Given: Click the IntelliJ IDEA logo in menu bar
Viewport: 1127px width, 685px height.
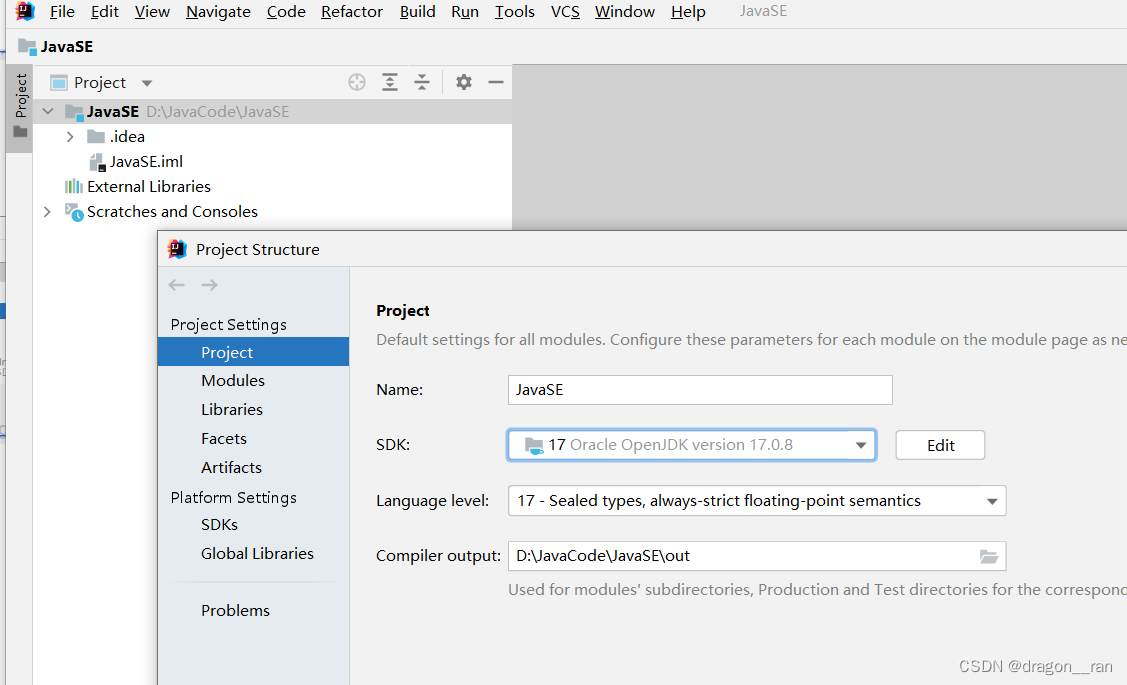Looking at the screenshot, I should click(x=25, y=11).
